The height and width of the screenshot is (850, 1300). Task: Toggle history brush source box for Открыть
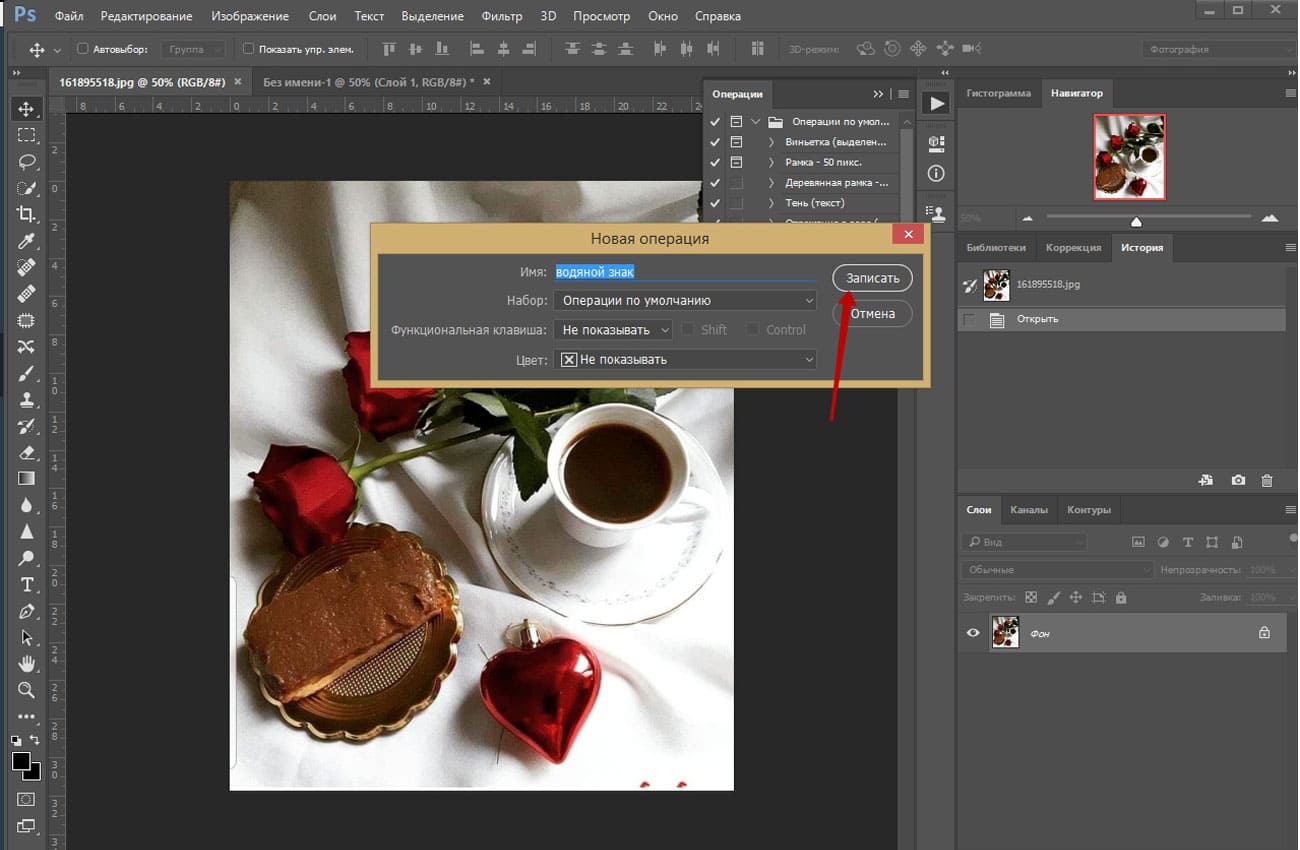(968, 319)
